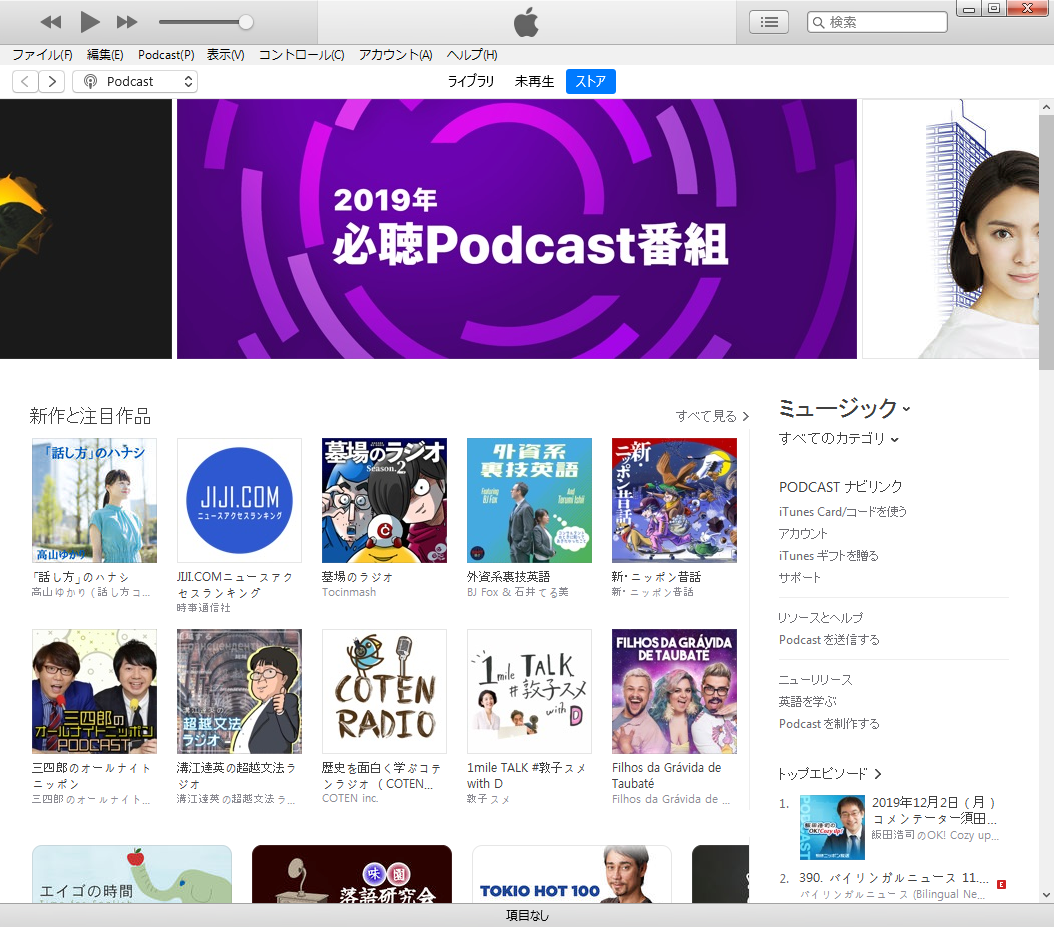Click the COTEN inc. author link

click(350, 799)
